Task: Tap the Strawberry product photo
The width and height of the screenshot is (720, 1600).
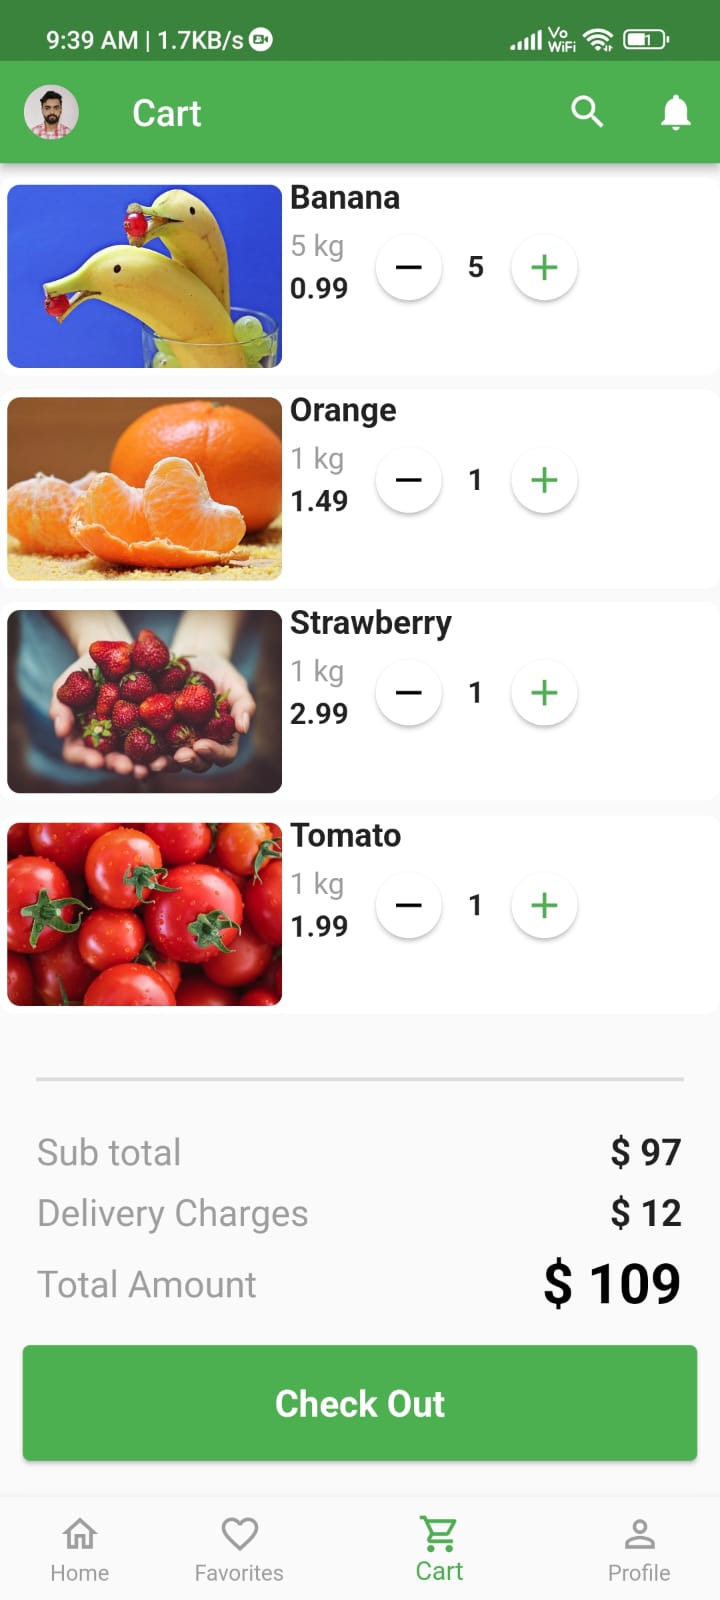Action: tap(145, 701)
